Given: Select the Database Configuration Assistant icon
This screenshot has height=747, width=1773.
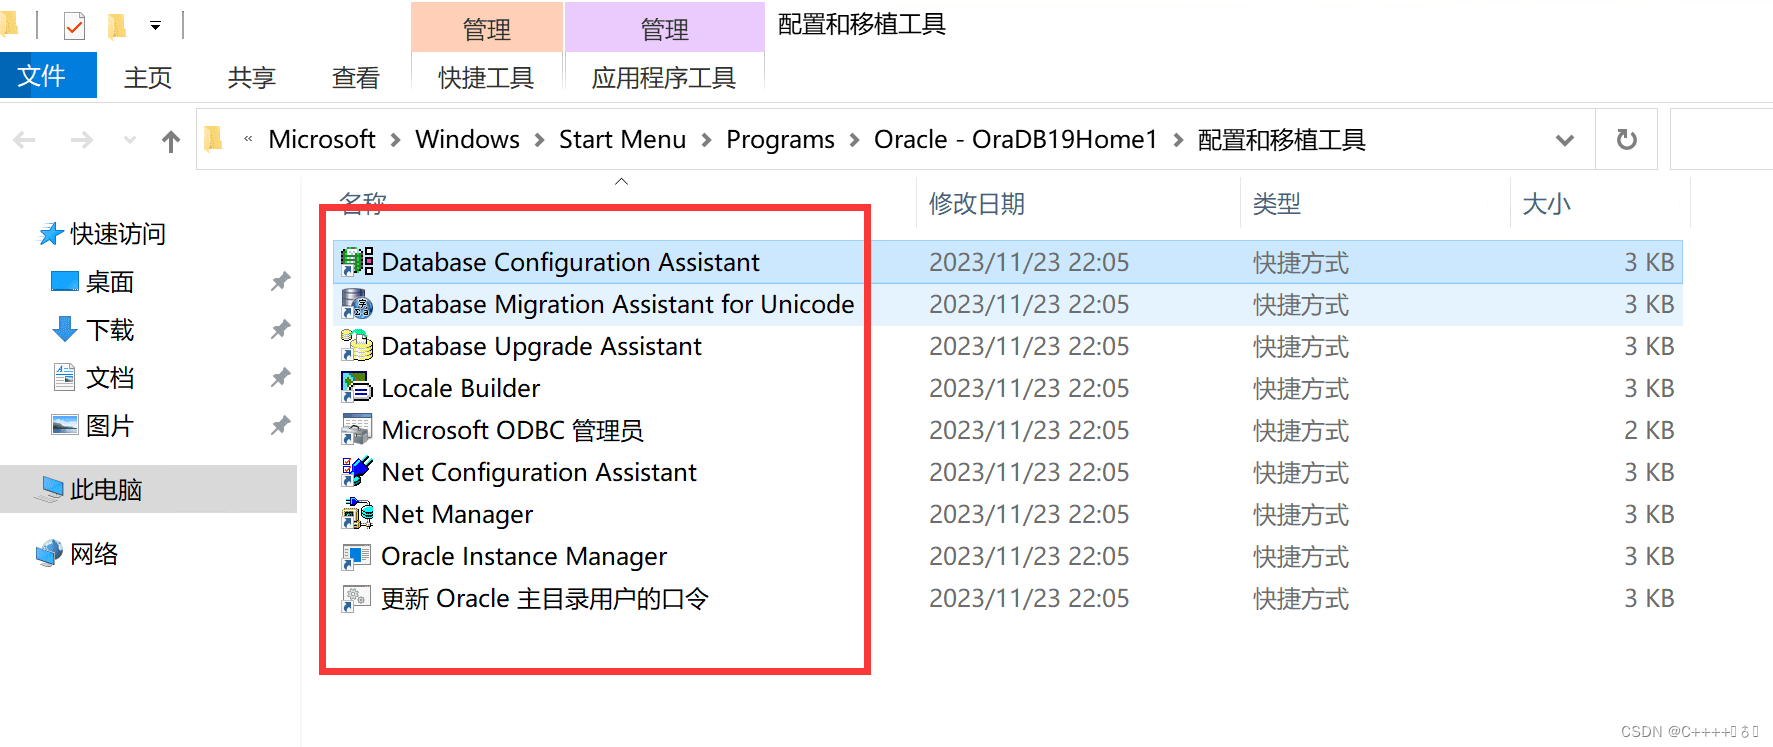Looking at the screenshot, I should click(x=357, y=262).
